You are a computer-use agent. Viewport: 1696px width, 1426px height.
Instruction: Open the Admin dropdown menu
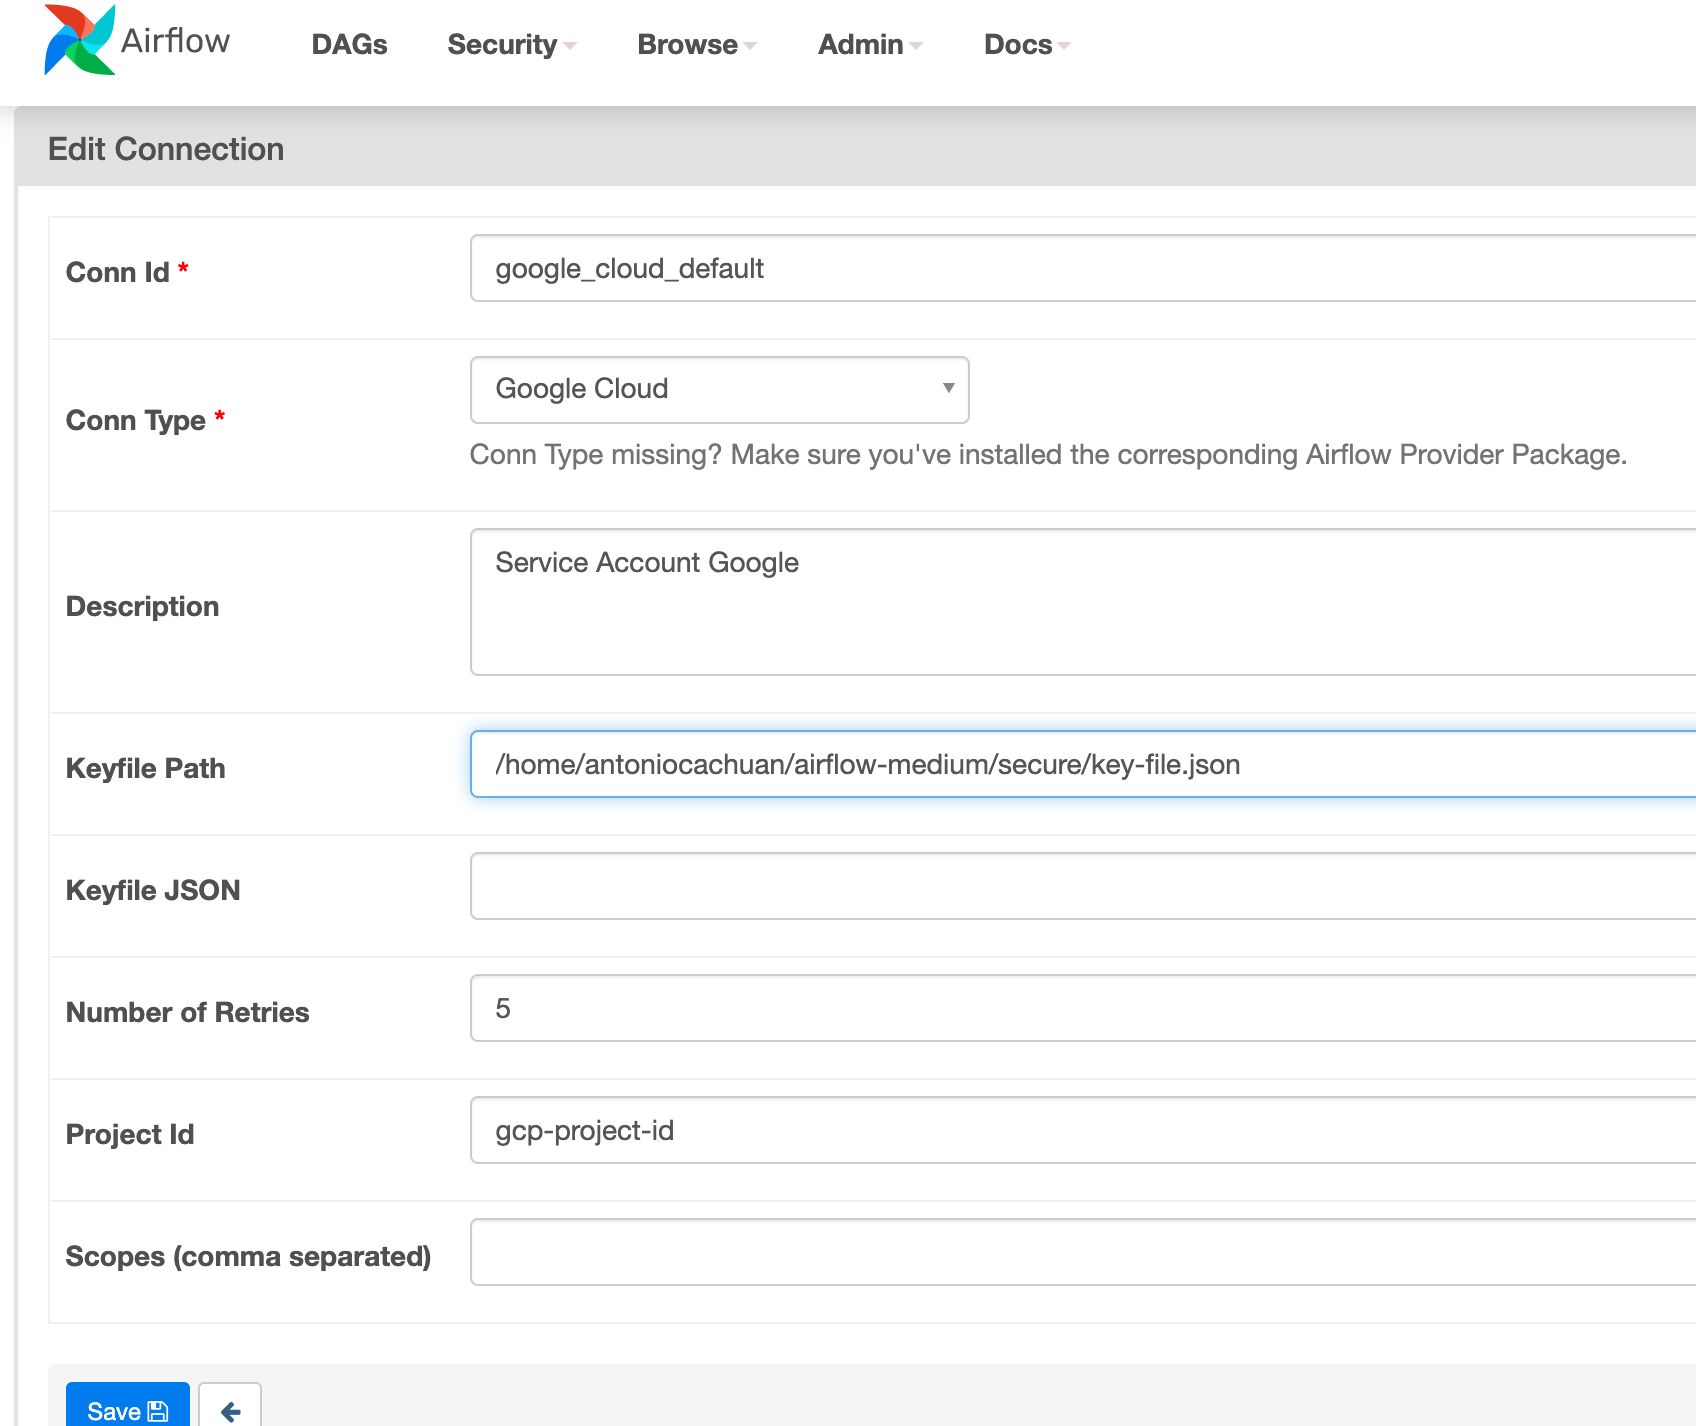tap(870, 45)
